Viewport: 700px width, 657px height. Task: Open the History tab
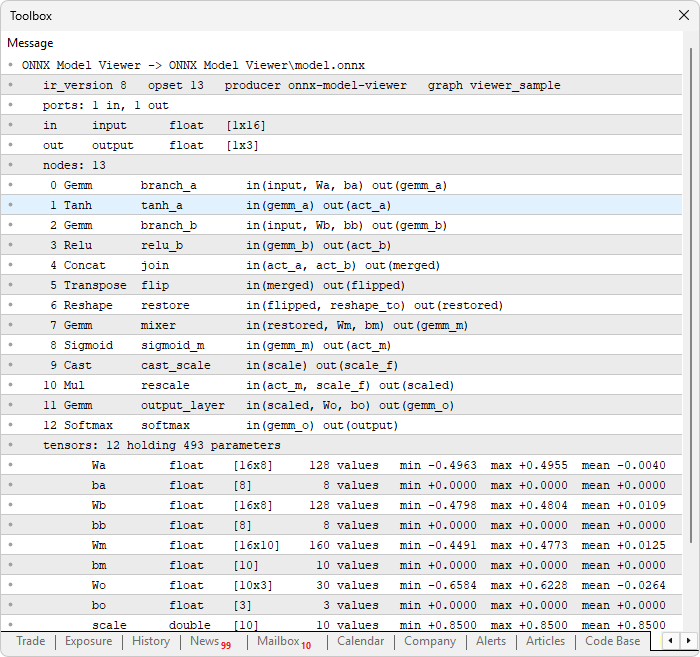click(151, 641)
